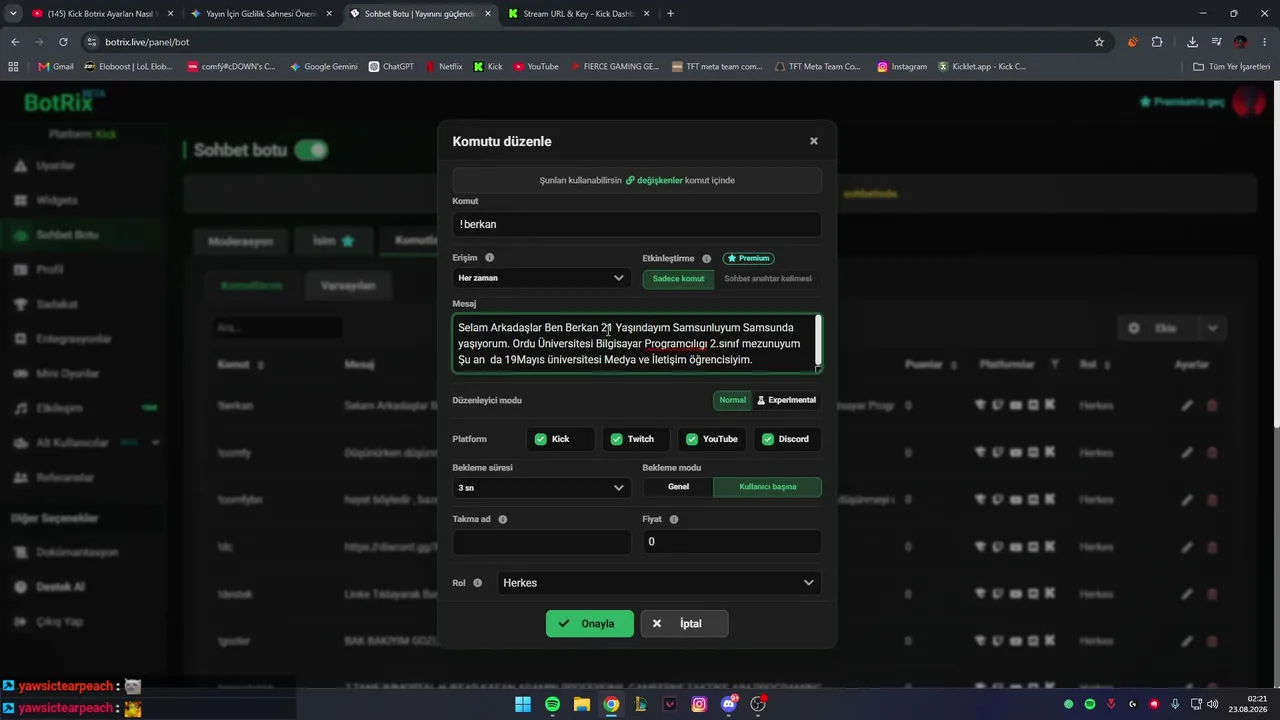Toggle the Sohbet botu switch
1280x720 pixels.
click(311, 150)
